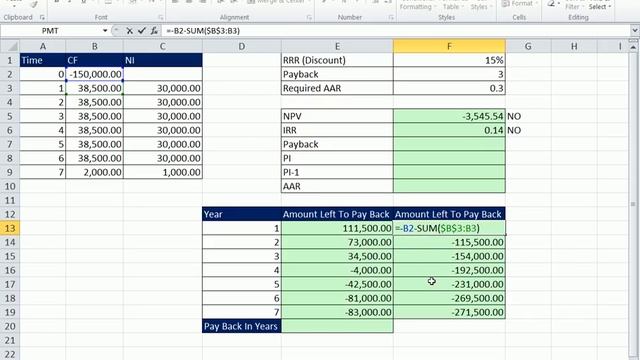Open the Name Box dropdown showing PMT
The image size is (640, 360).
[x=105, y=31]
